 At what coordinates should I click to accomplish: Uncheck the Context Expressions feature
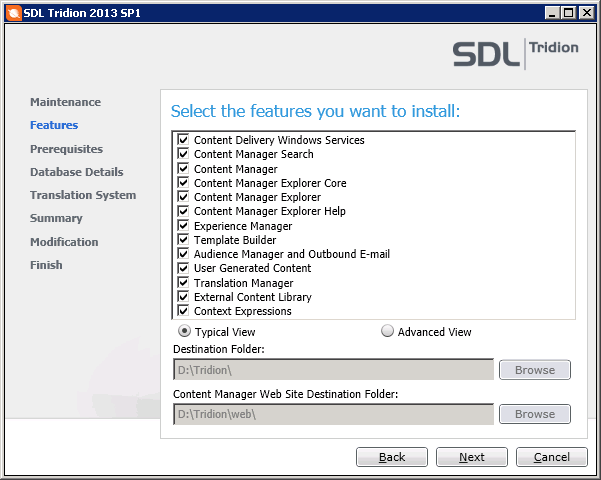point(183,311)
